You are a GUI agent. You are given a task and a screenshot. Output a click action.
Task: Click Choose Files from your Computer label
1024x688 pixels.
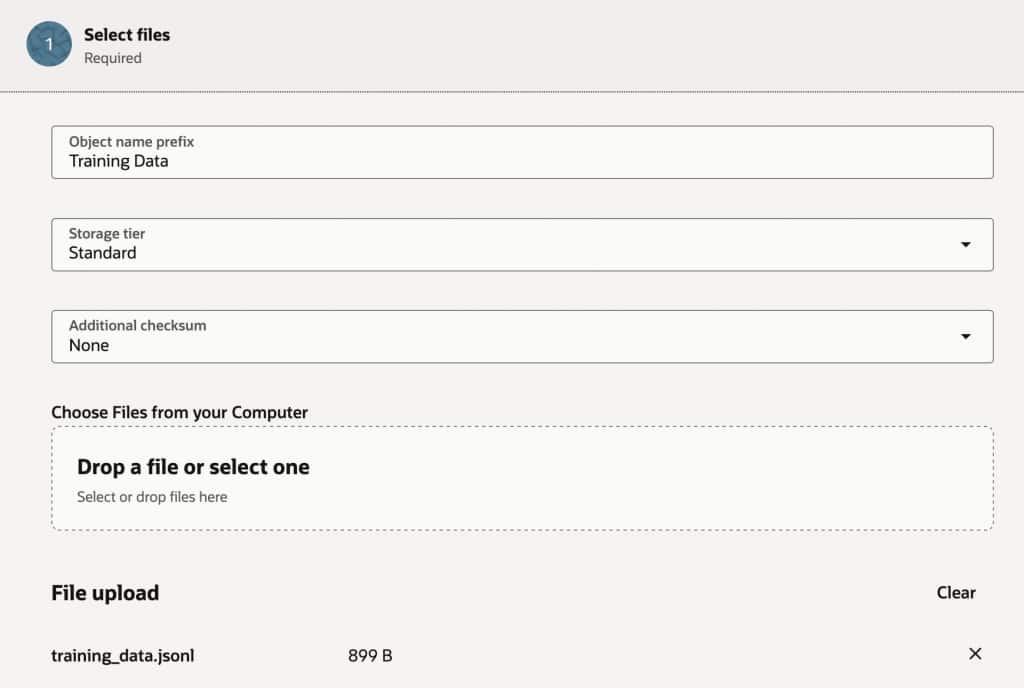[x=179, y=412]
